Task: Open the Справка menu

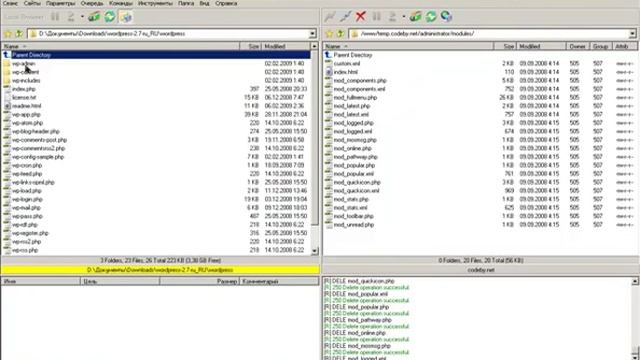Action: 226,3
